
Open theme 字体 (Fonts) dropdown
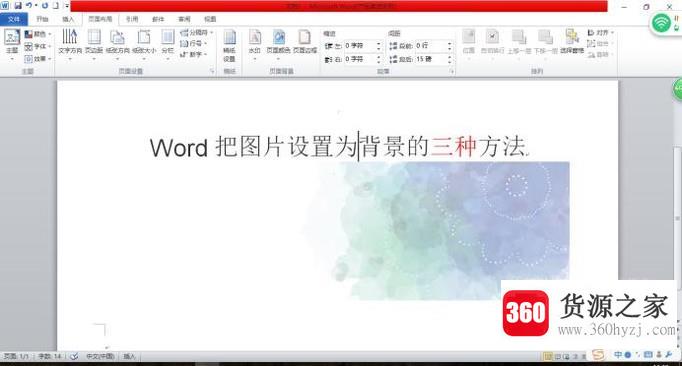click(38, 46)
